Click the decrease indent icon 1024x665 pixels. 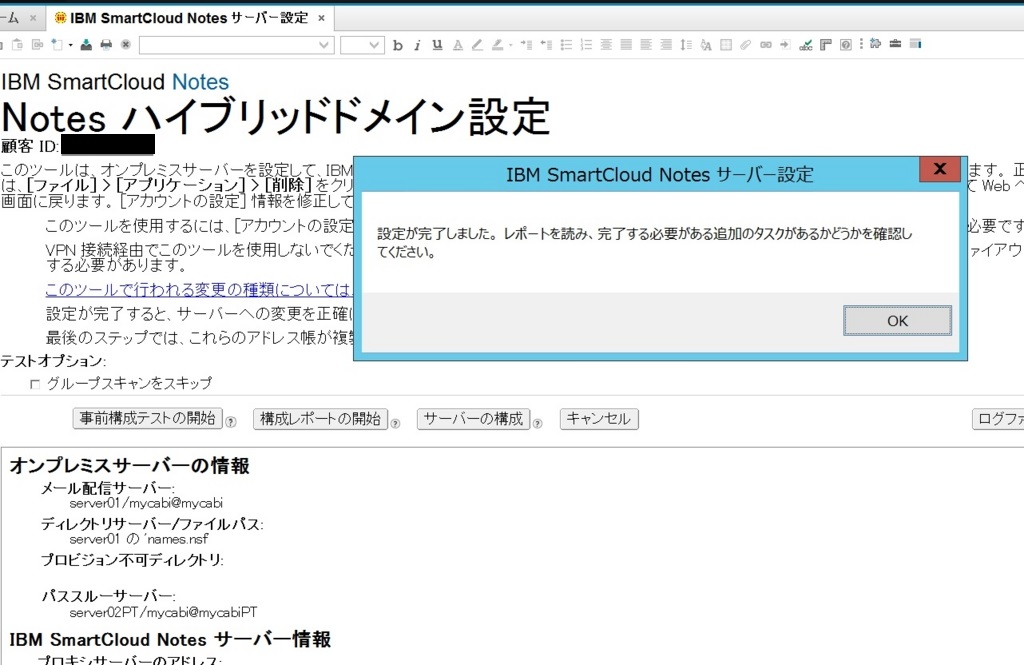pos(546,45)
